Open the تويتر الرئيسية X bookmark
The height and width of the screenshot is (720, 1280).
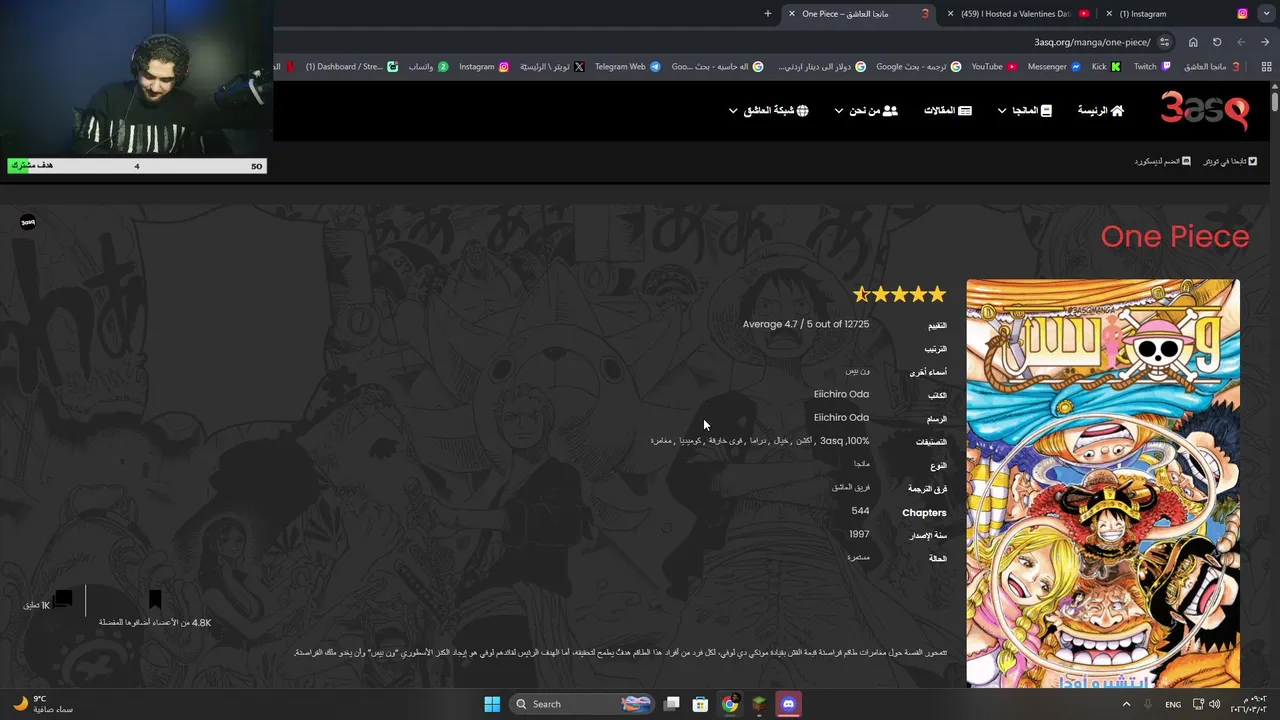click(x=552, y=67)
